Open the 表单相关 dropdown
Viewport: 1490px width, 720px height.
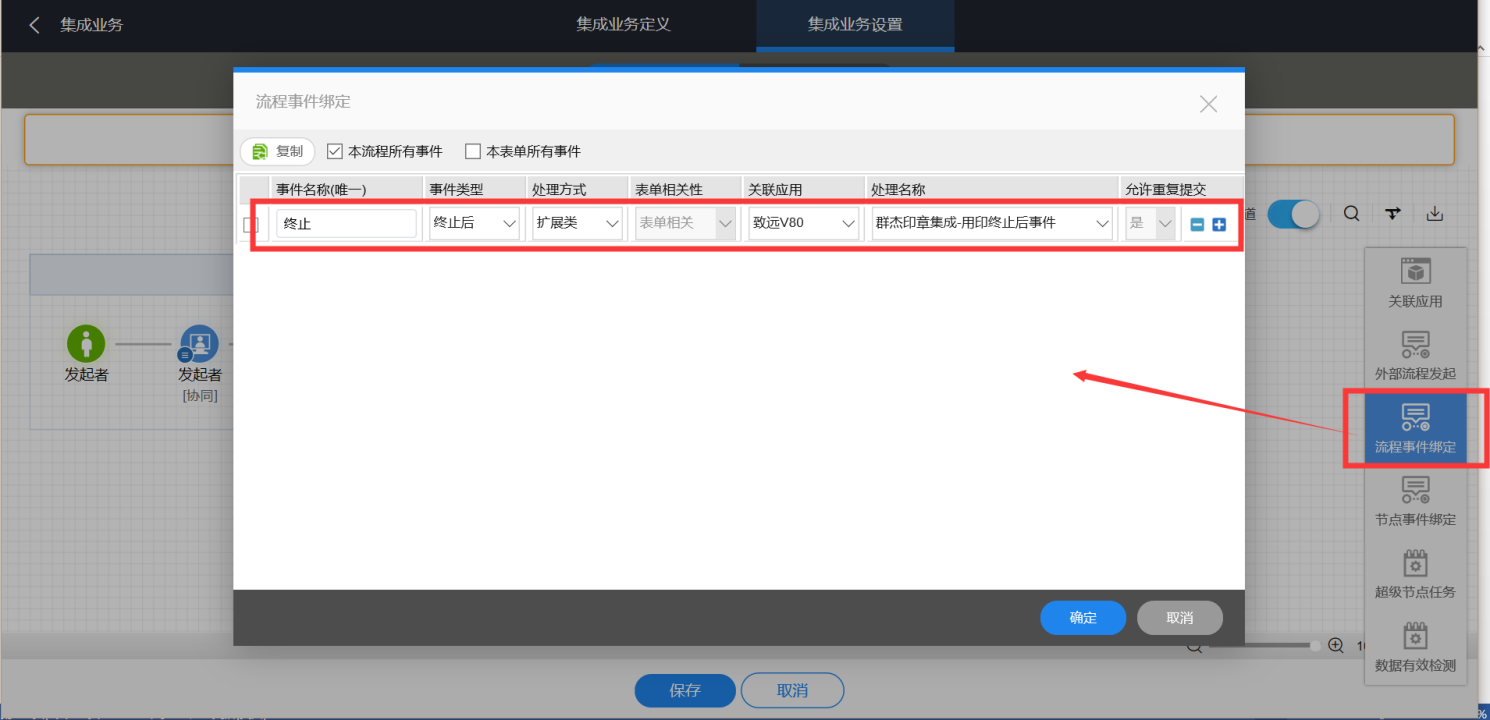(x=685, y=223)
